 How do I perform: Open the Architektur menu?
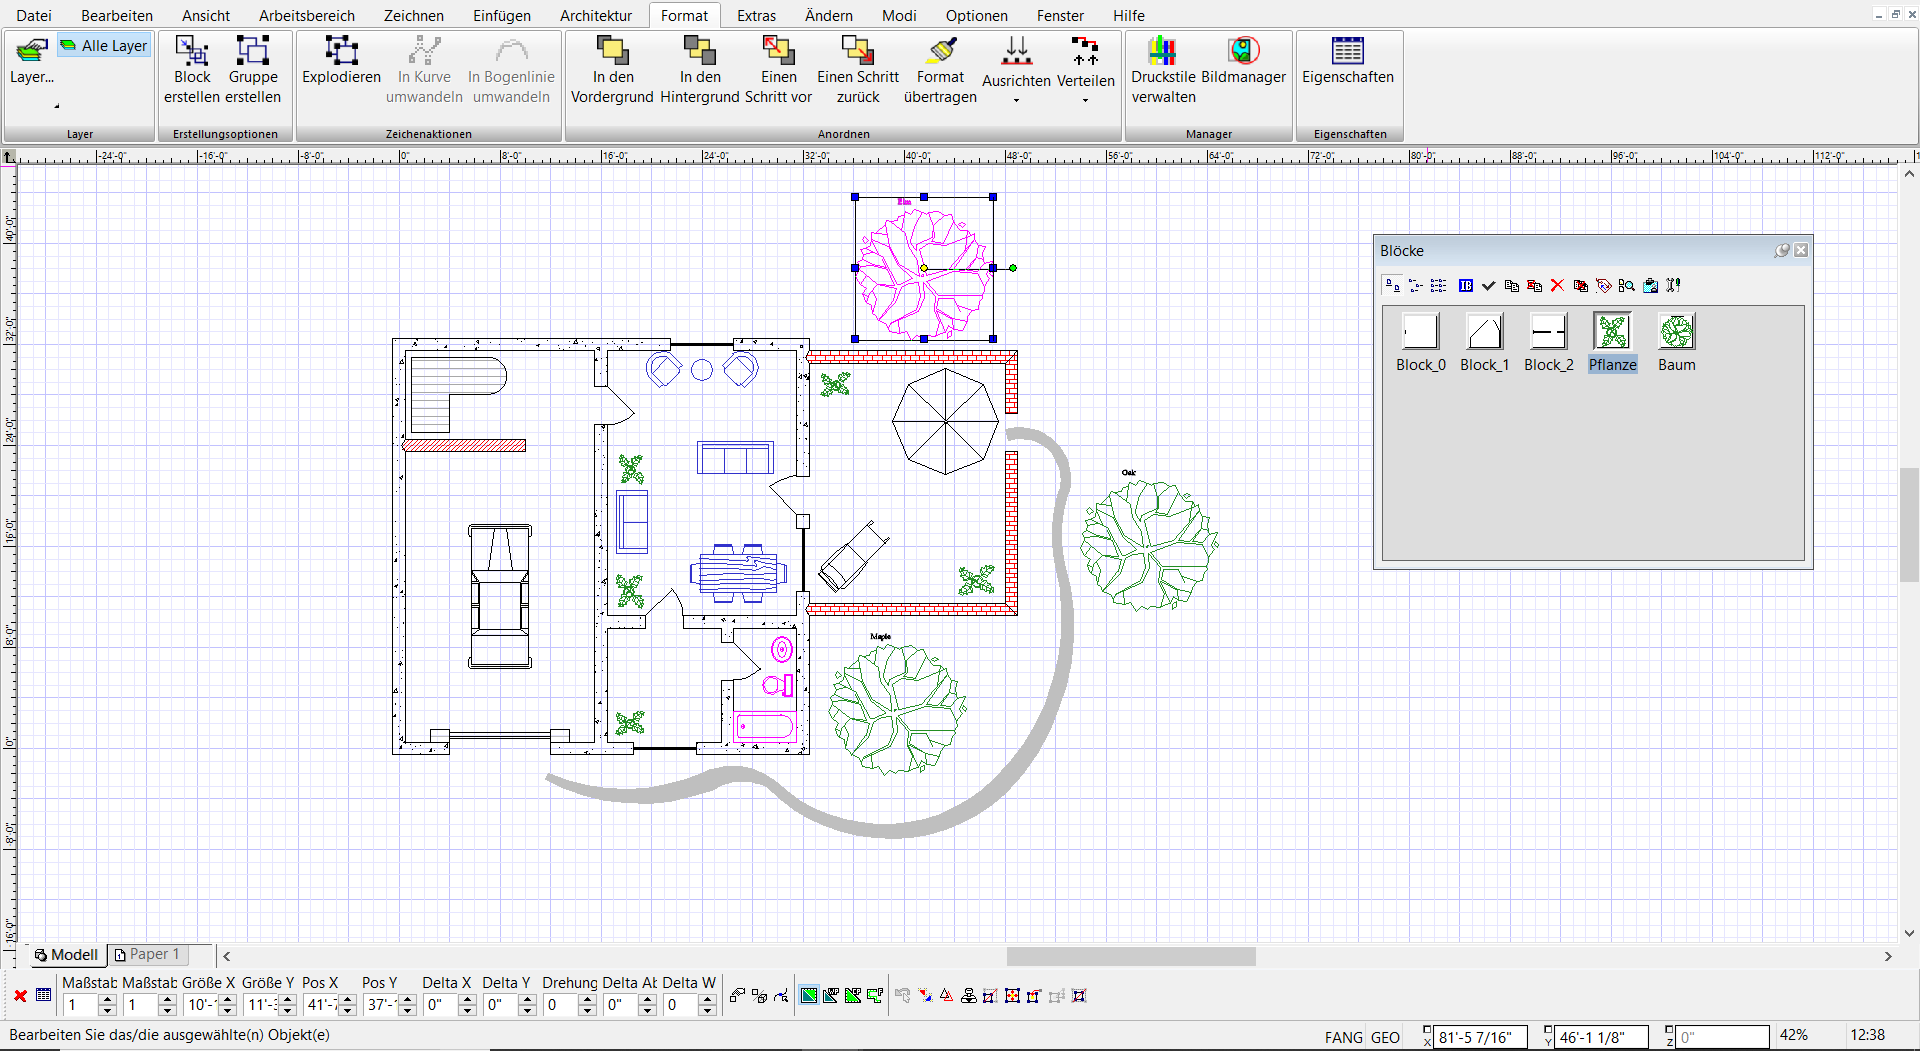coord(596,15)
